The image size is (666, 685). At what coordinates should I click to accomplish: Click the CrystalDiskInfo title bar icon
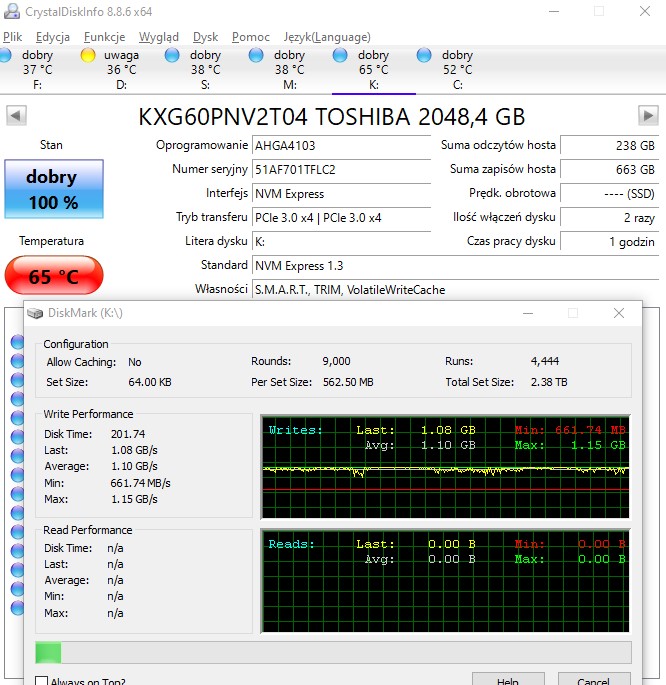(12, 11)
